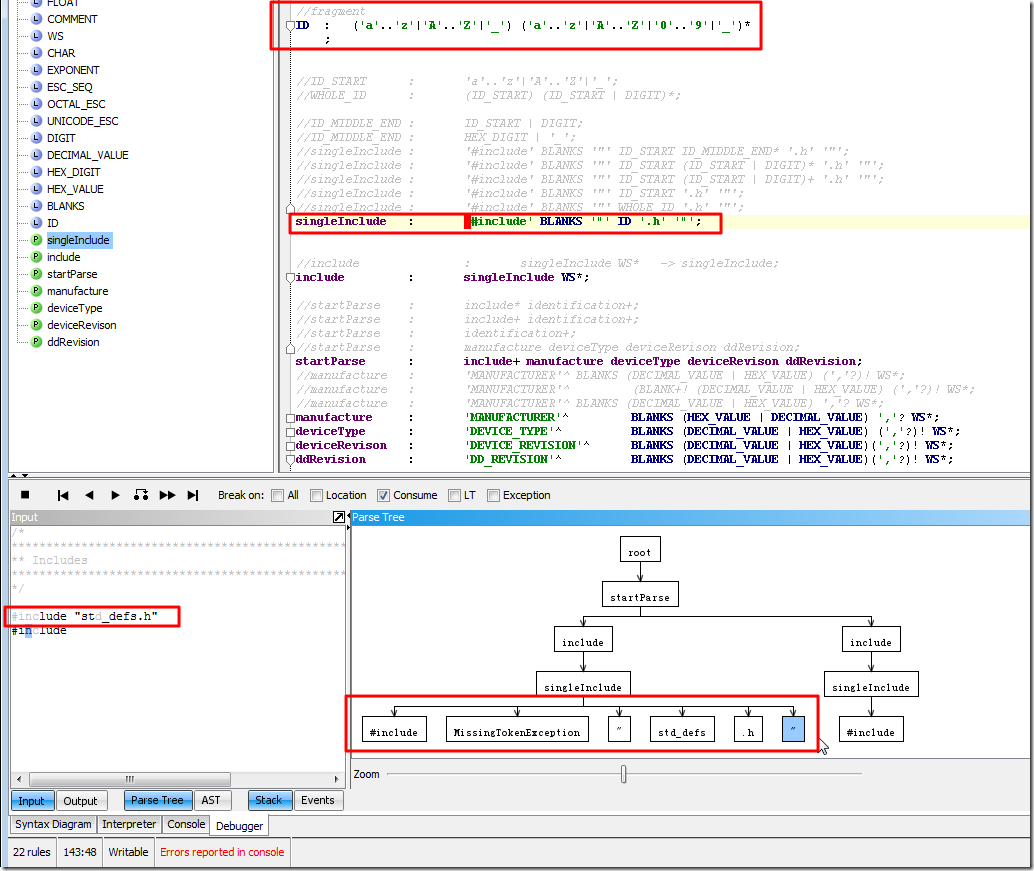1034x871 pixels.
Task: Toggle the deviceType rule fold marker
Action: click(290, 432)
